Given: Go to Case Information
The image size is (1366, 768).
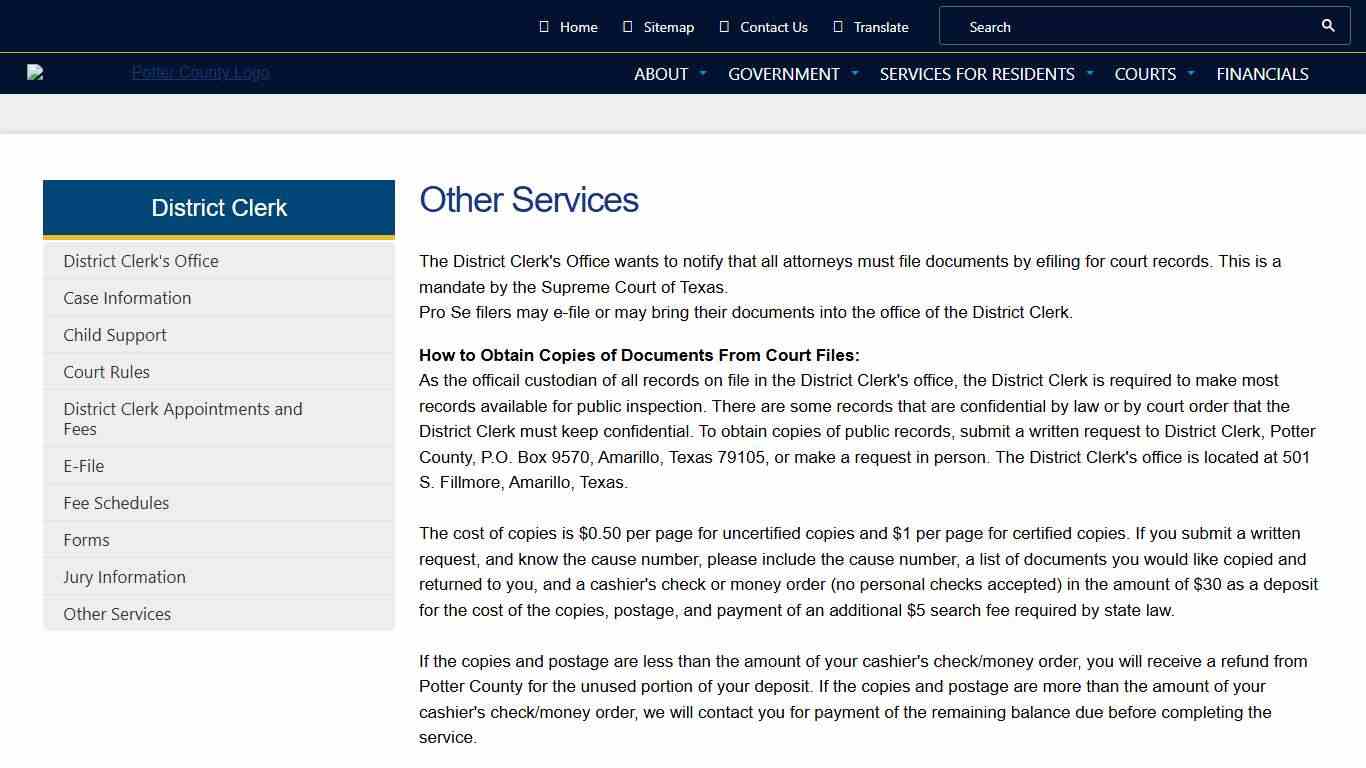Looking at the screenshot, I should click(127, 298).
